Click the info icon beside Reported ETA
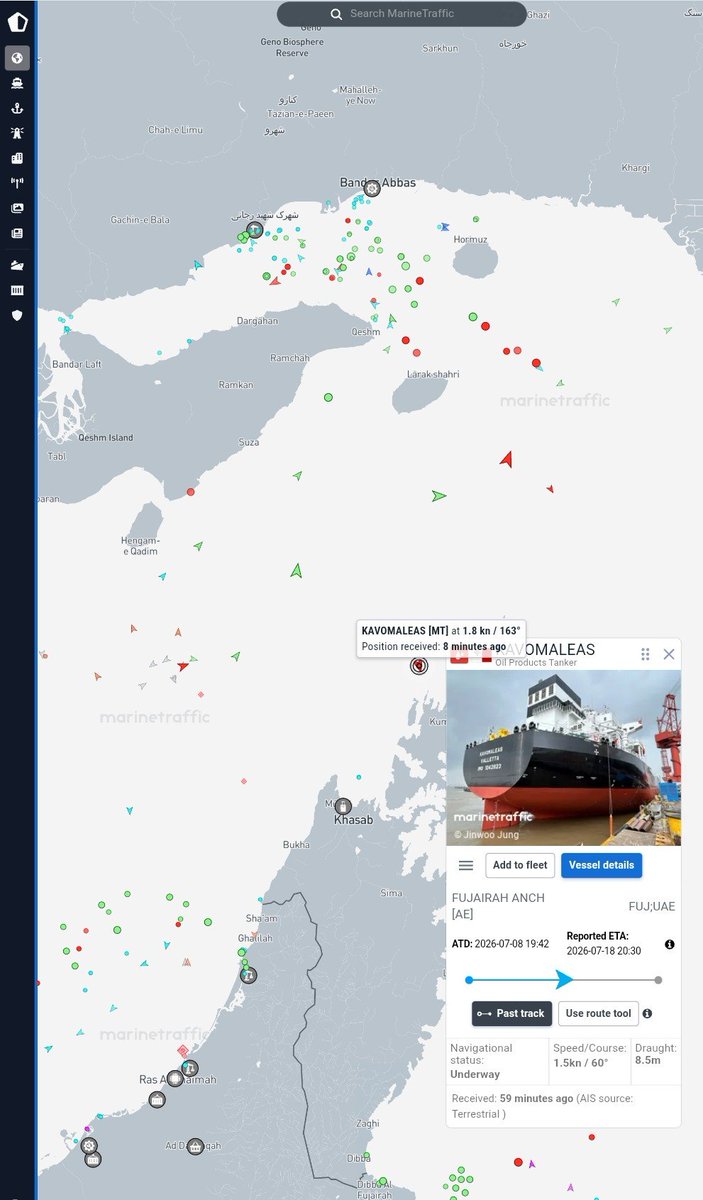 (669, 944)
